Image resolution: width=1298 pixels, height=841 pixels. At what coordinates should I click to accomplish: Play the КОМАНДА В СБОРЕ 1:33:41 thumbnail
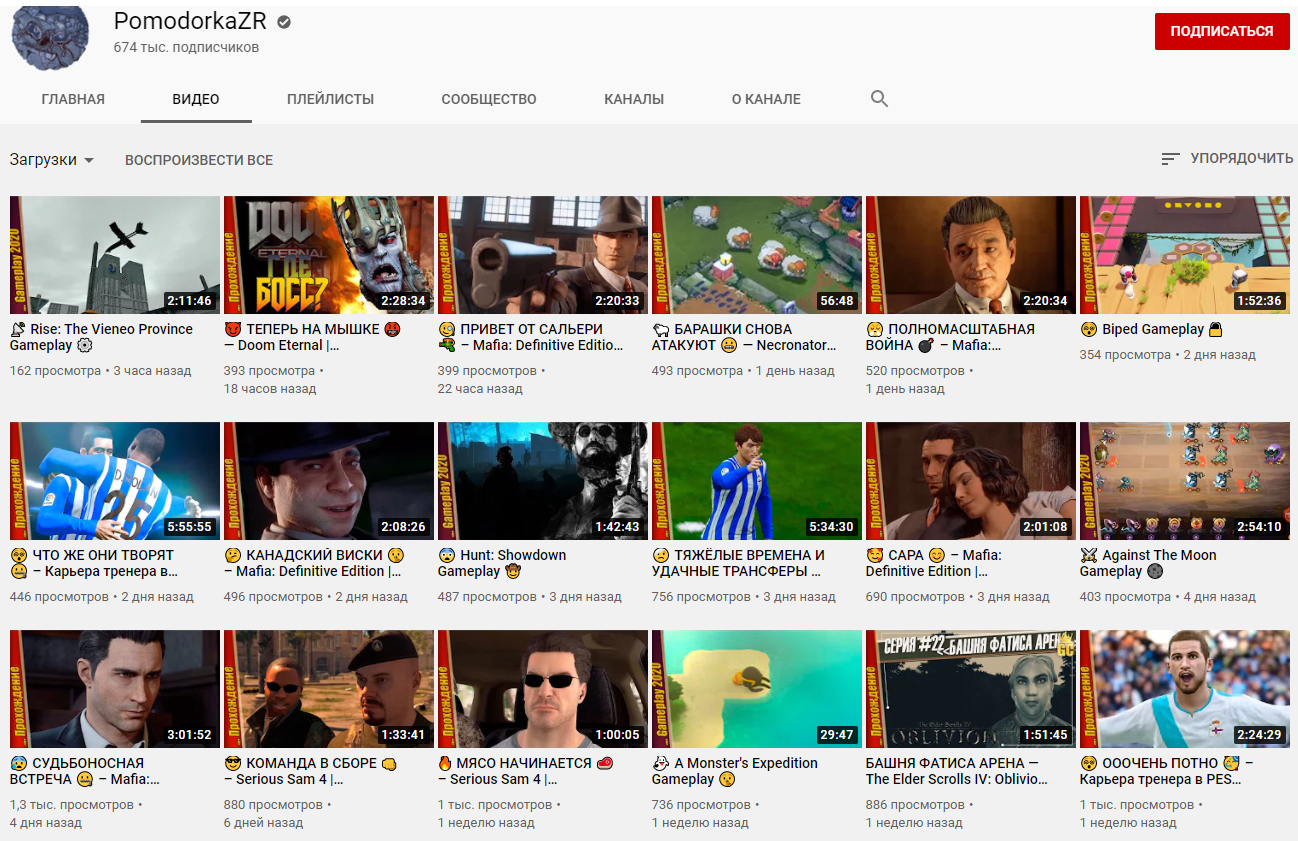pos(329,689)
